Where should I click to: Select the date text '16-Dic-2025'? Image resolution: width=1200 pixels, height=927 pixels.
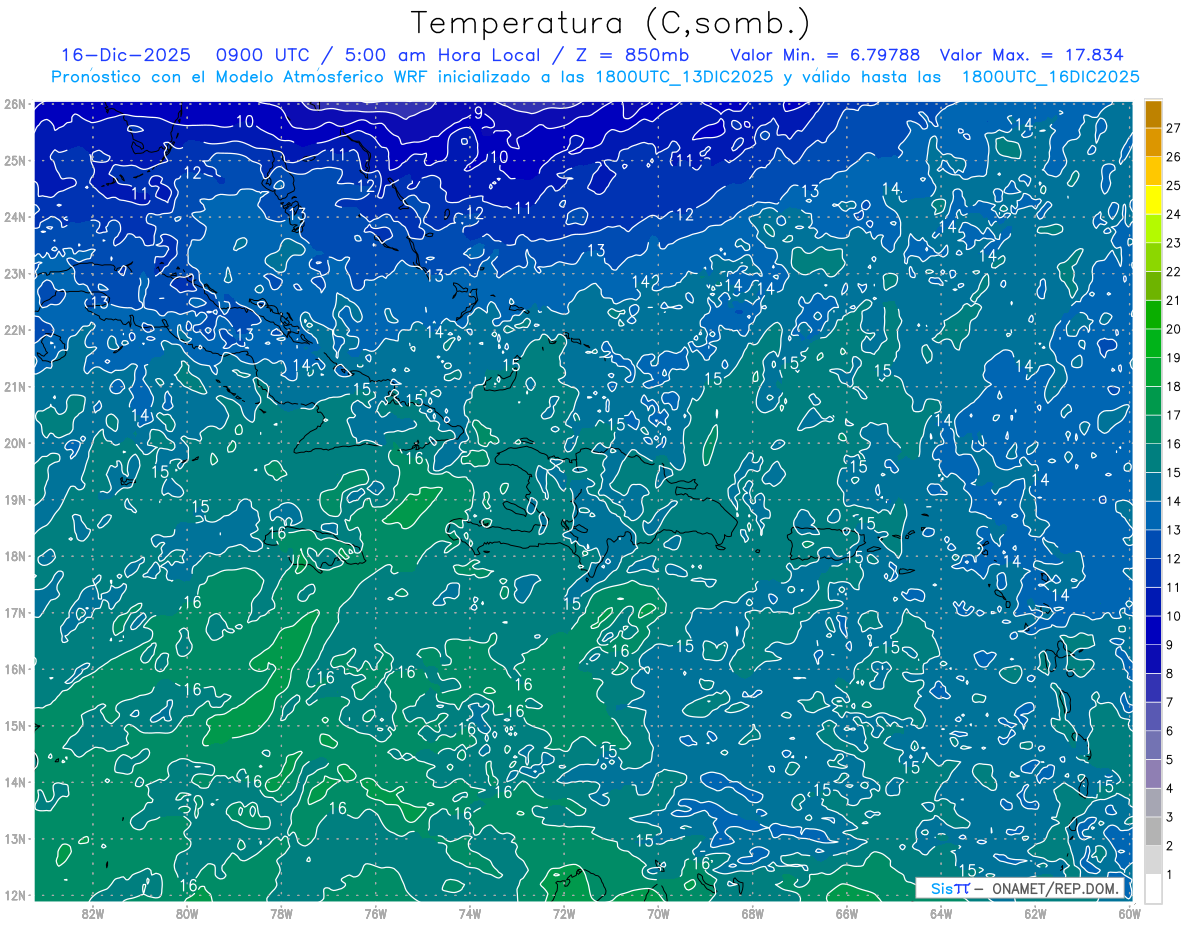[125, 55]
